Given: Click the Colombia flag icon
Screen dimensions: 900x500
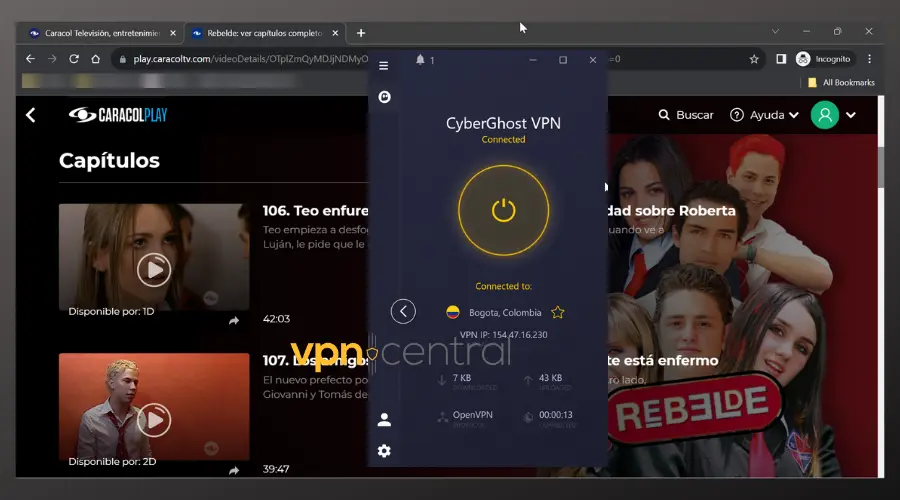Looking at the screenshot, I should [453, 312].
